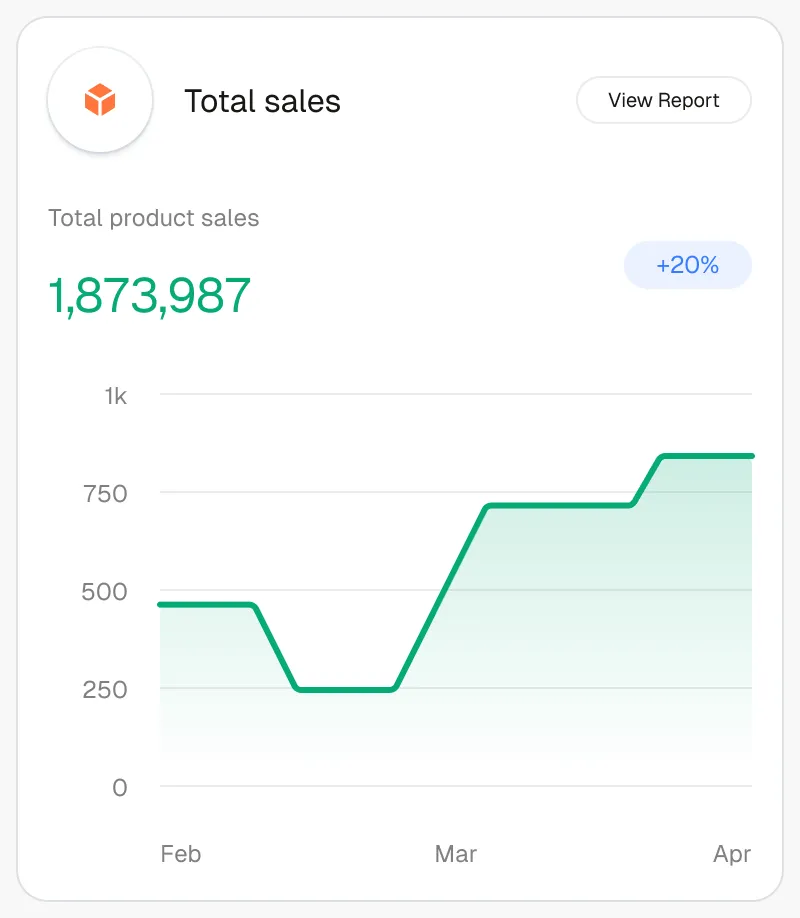This screenshot has height=918, width=800.
Task: Click the 1k y-axis label
Action: (x=116, y=396)
